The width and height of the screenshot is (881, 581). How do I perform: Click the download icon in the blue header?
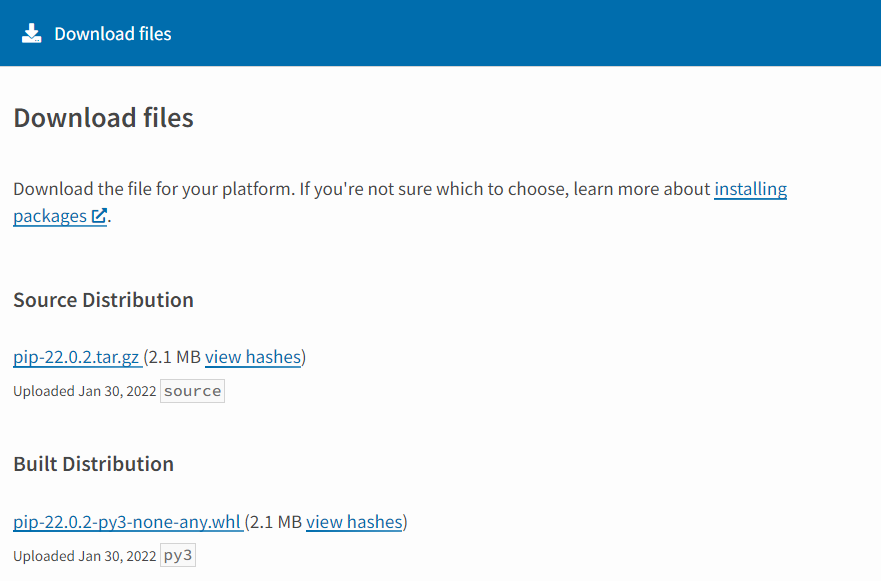pyautogui.click(x=32, y=34)
